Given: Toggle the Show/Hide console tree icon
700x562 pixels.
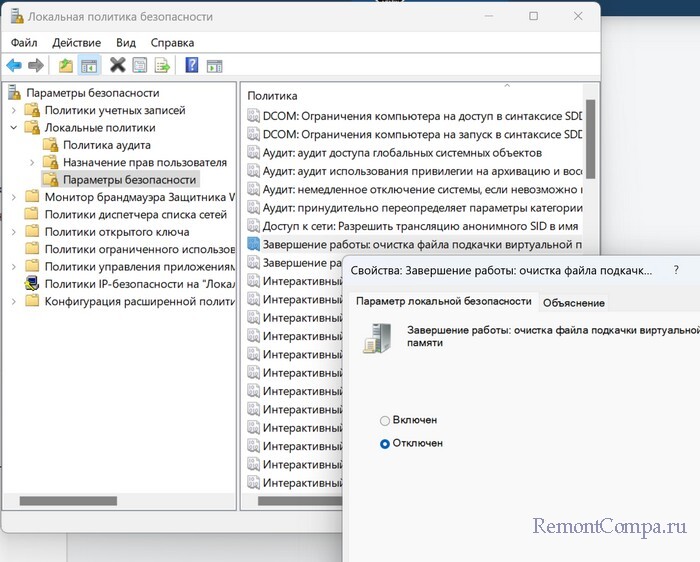Looking at the screenshot, I should click(x=88, y=66).
